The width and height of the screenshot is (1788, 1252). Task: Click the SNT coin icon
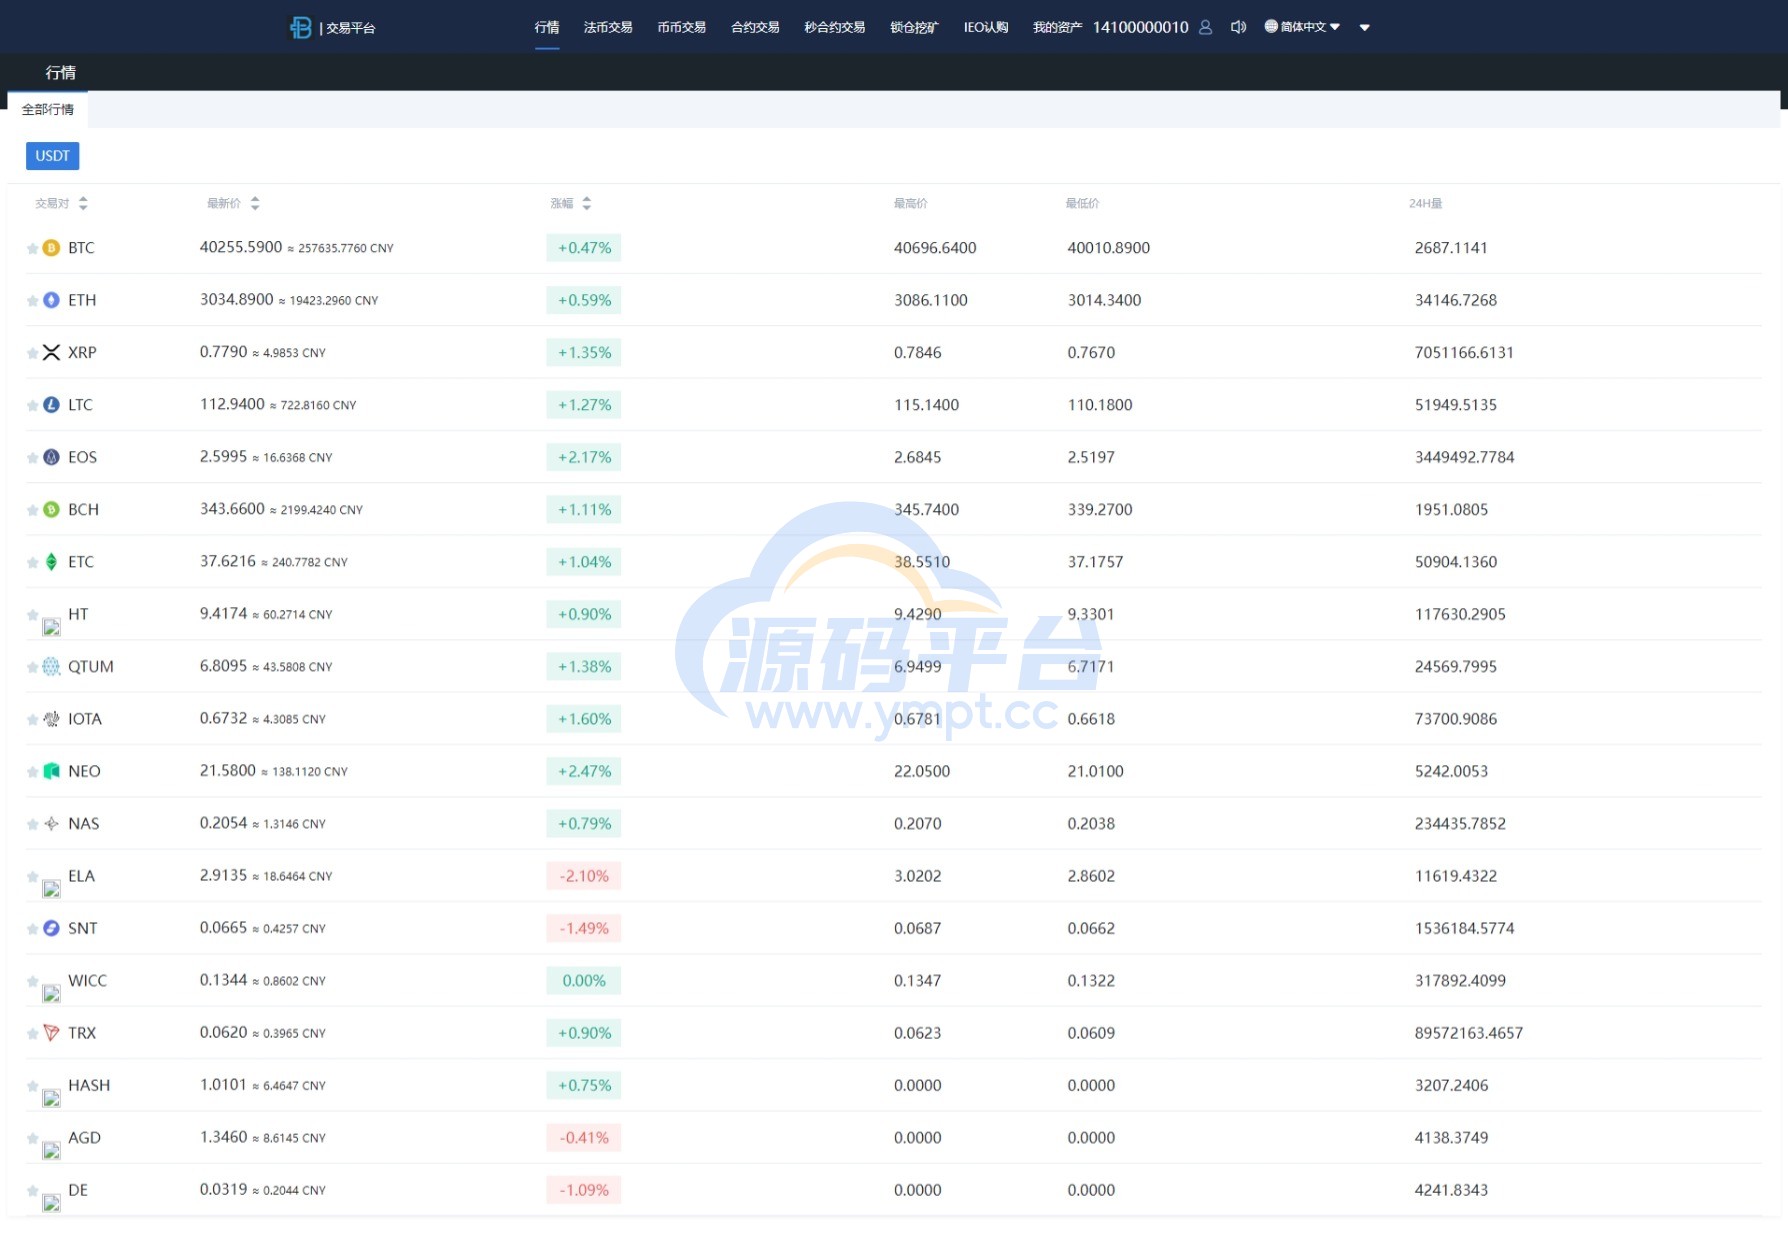point(51,928)
